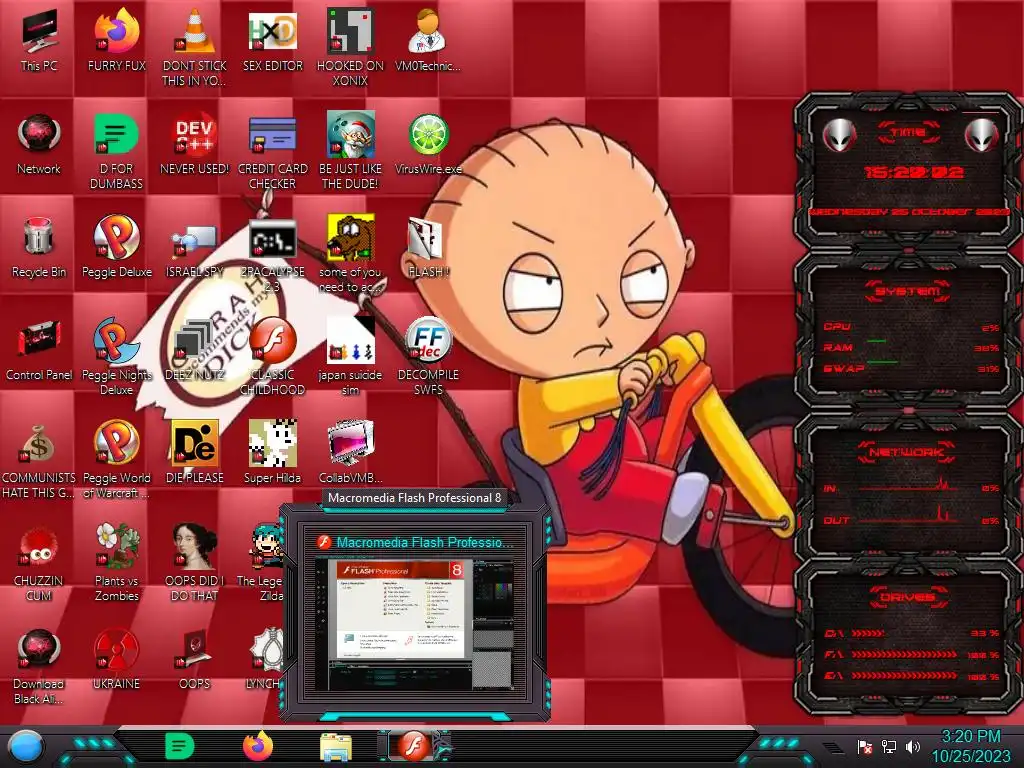The height and width of the screenshot is (768, 1024).
Task: Click the OUT network graph row
Action: pyautogui.click(x=910, y=519)
